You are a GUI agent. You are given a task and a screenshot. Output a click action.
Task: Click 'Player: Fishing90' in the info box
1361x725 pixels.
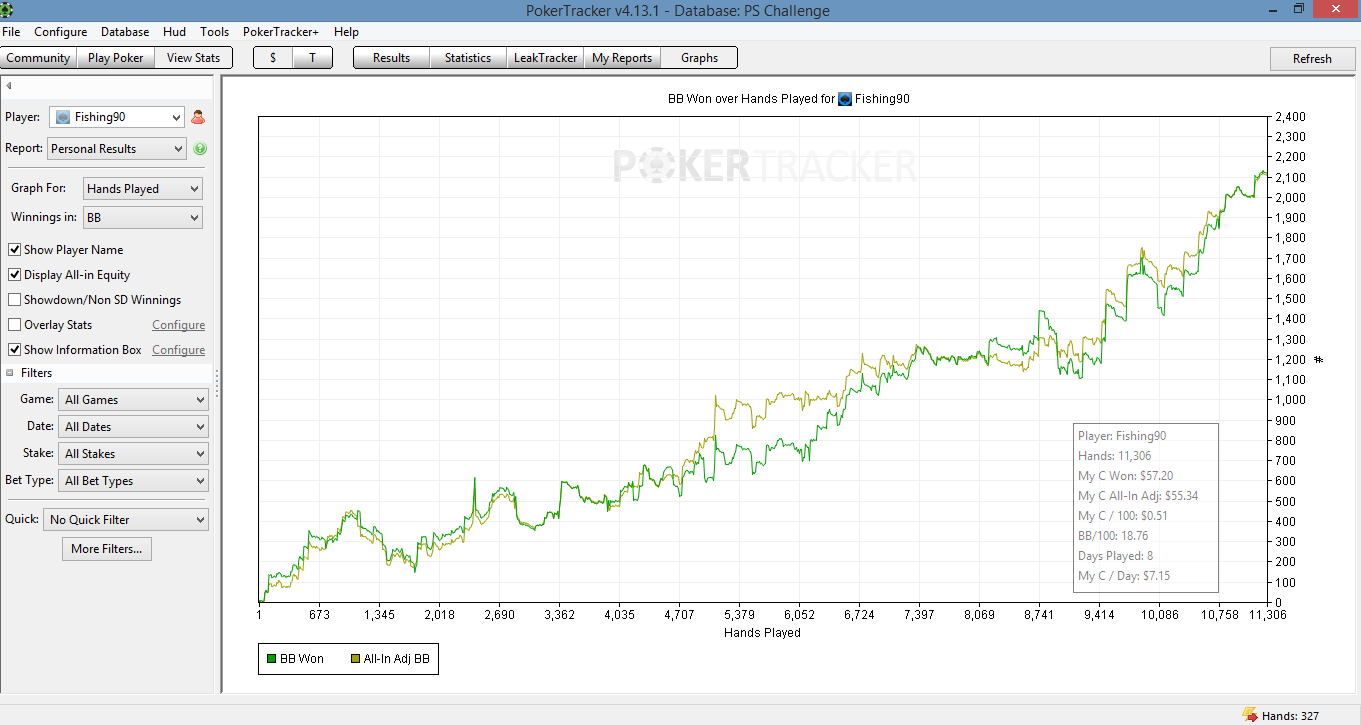(1122, 436)
